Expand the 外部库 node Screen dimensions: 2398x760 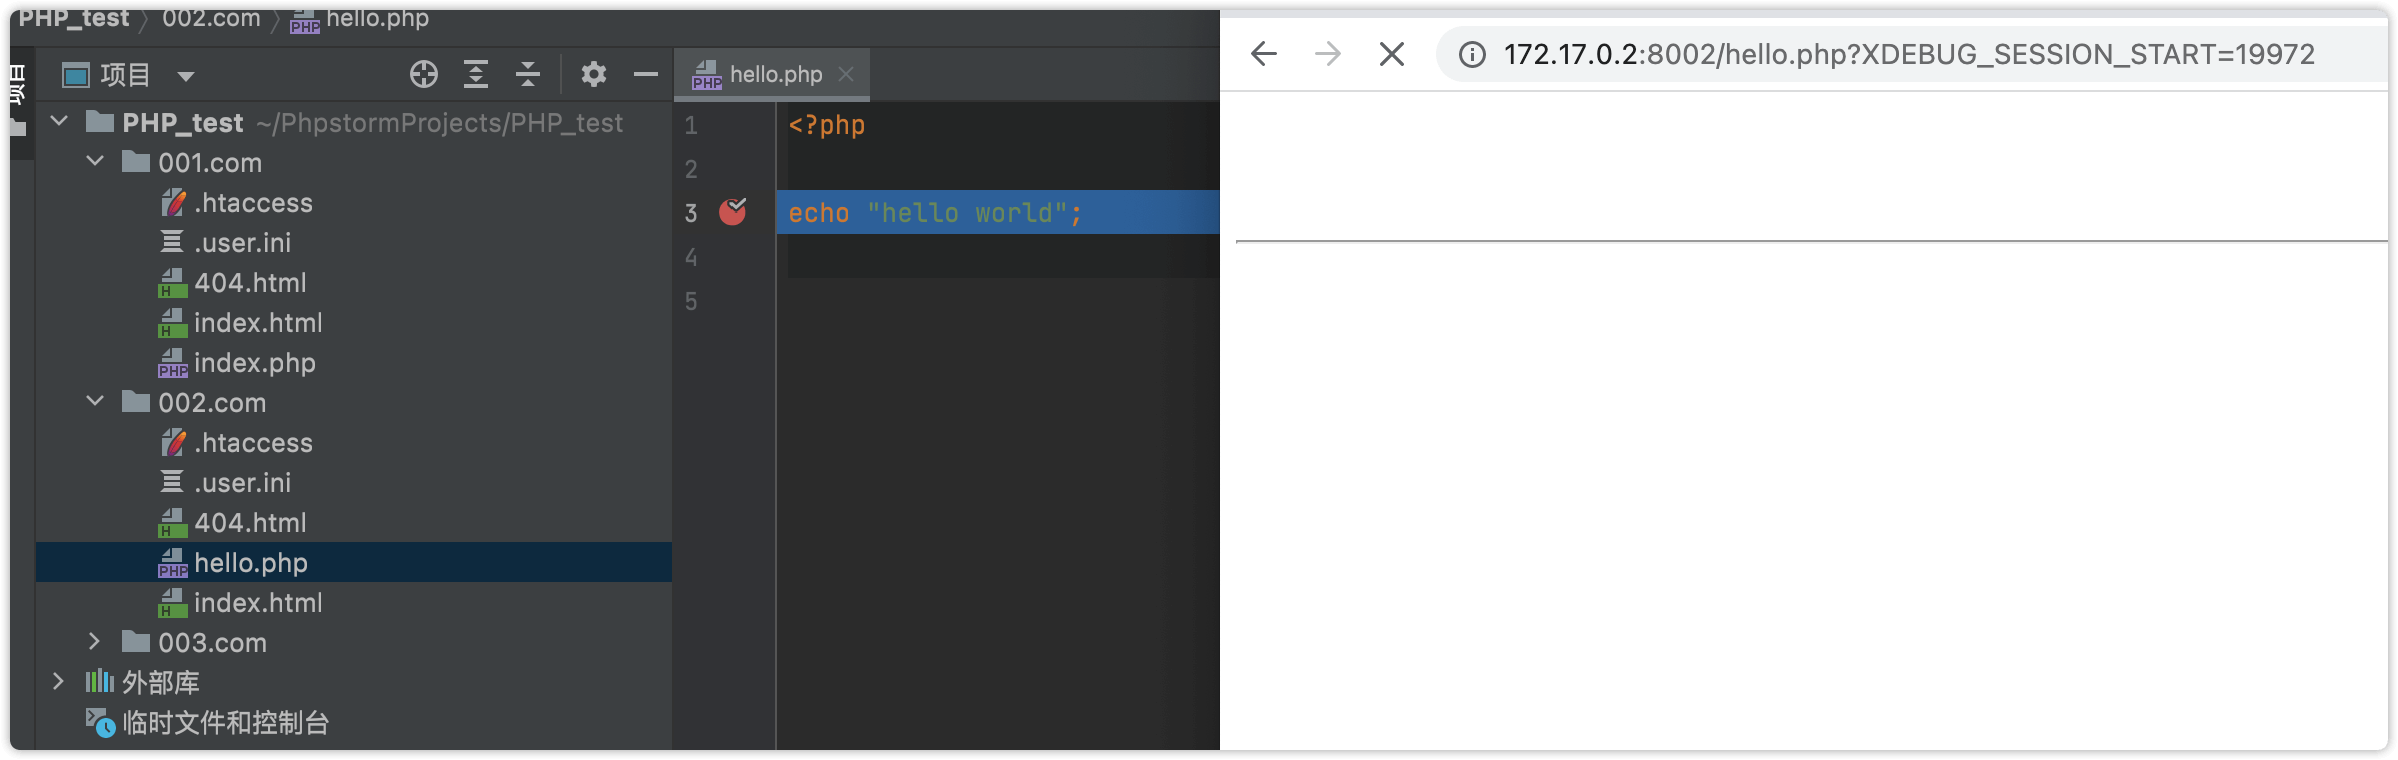58,681
